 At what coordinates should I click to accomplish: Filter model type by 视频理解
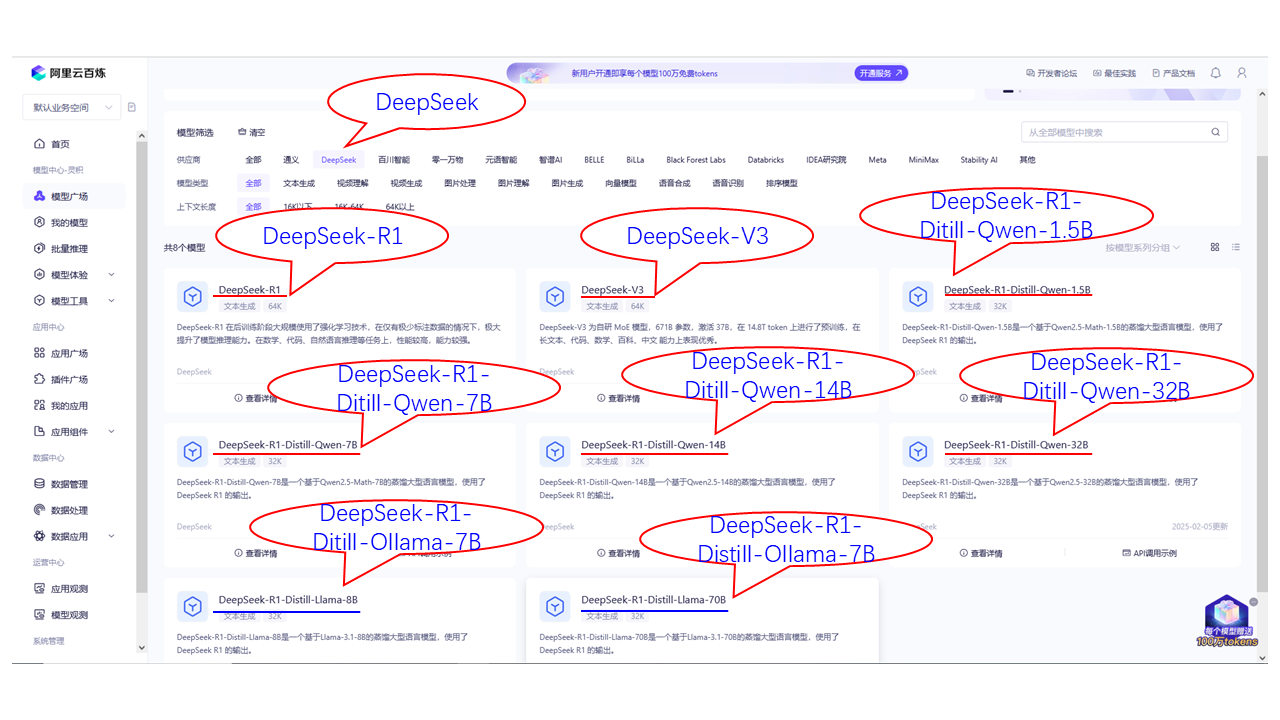tap(353, 184)
